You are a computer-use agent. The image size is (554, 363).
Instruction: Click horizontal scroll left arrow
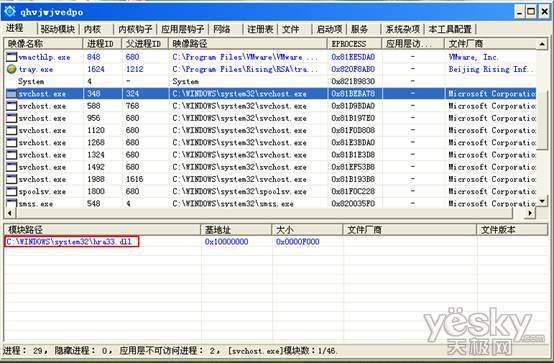point(10,213)
